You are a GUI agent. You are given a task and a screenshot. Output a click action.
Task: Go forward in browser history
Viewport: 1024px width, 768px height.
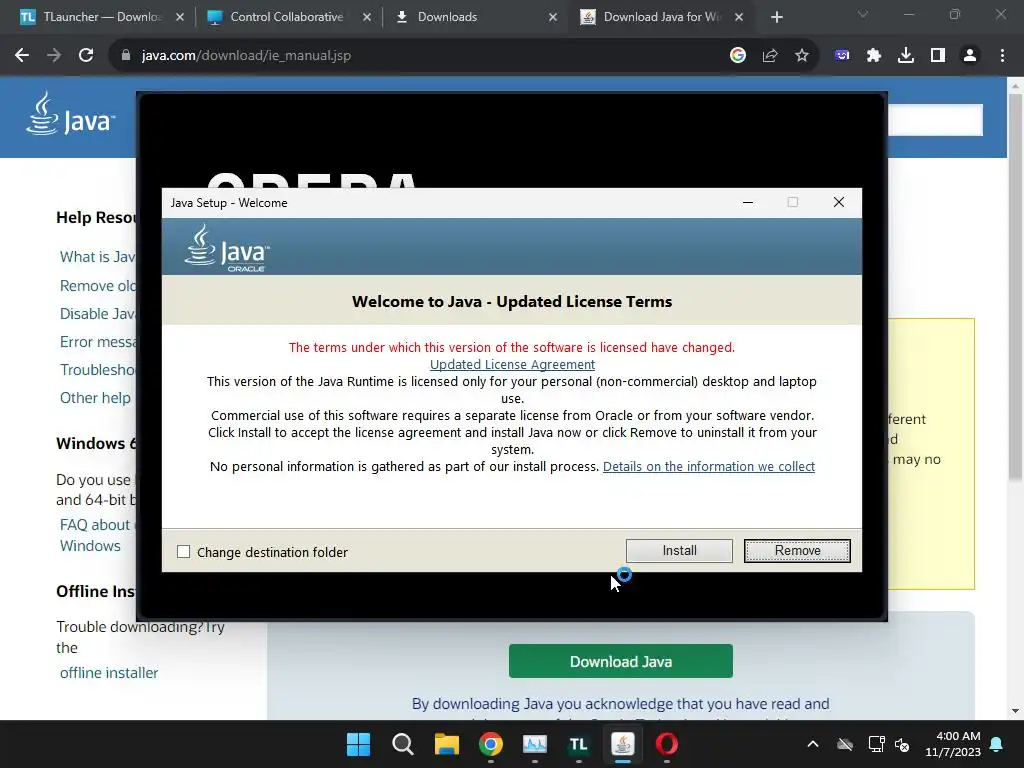(x=54, y=56)
